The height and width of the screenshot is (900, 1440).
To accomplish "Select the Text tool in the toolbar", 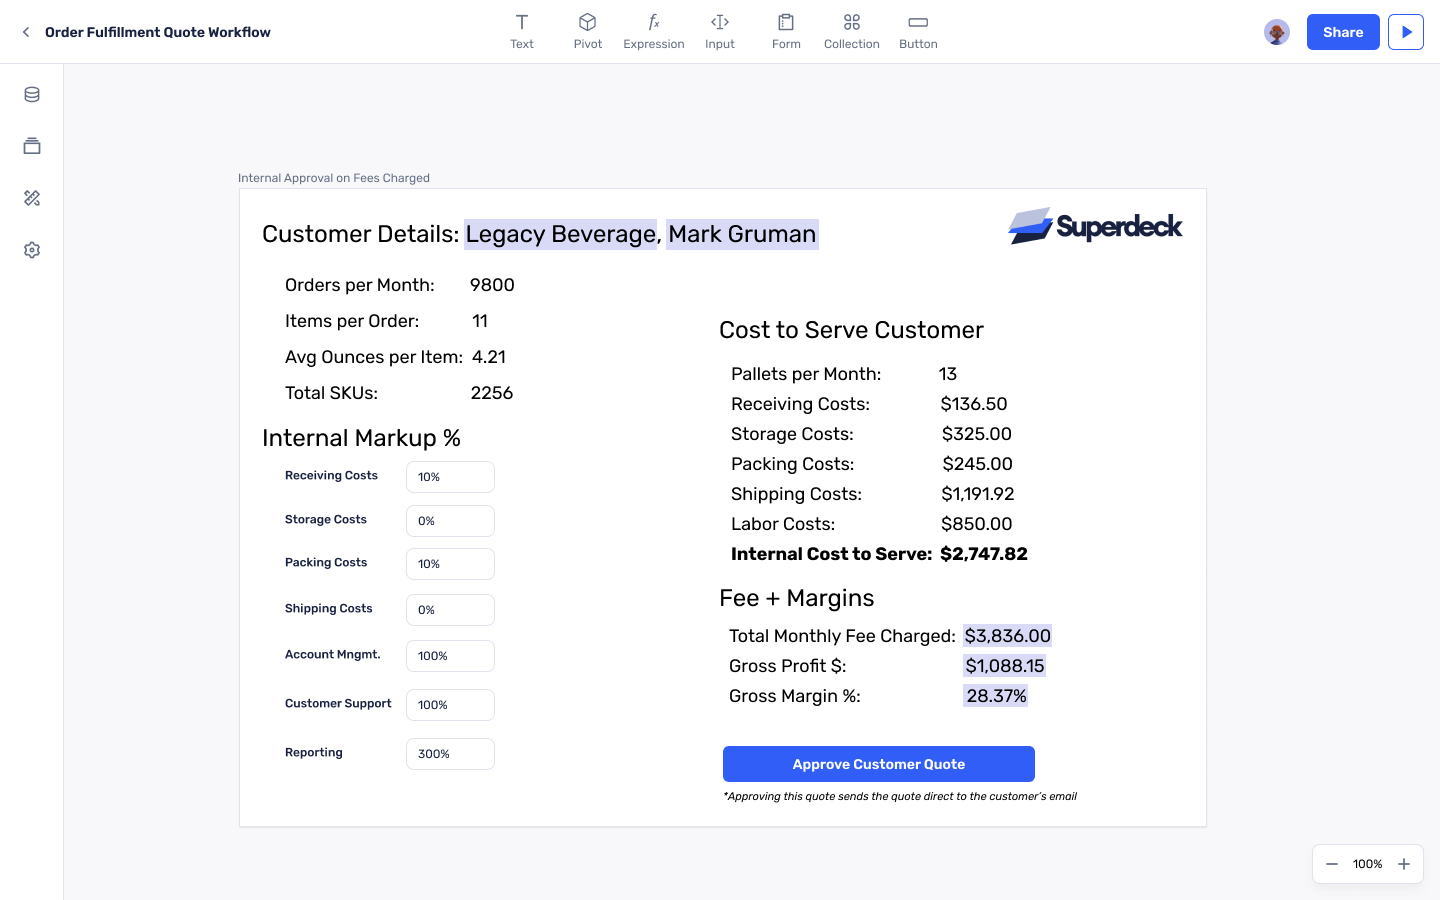I will pos(522,31).
